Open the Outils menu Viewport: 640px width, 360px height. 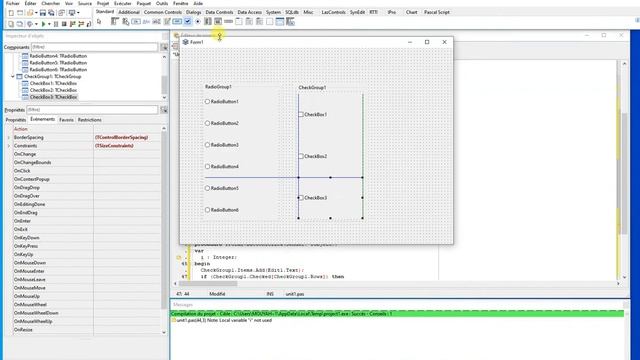[x=162, y=3]
